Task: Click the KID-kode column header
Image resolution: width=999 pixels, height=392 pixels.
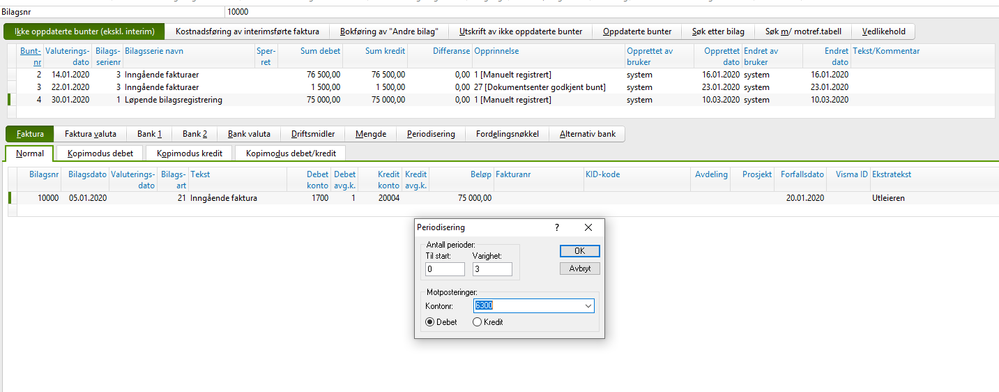Action: tap(637, 179)
